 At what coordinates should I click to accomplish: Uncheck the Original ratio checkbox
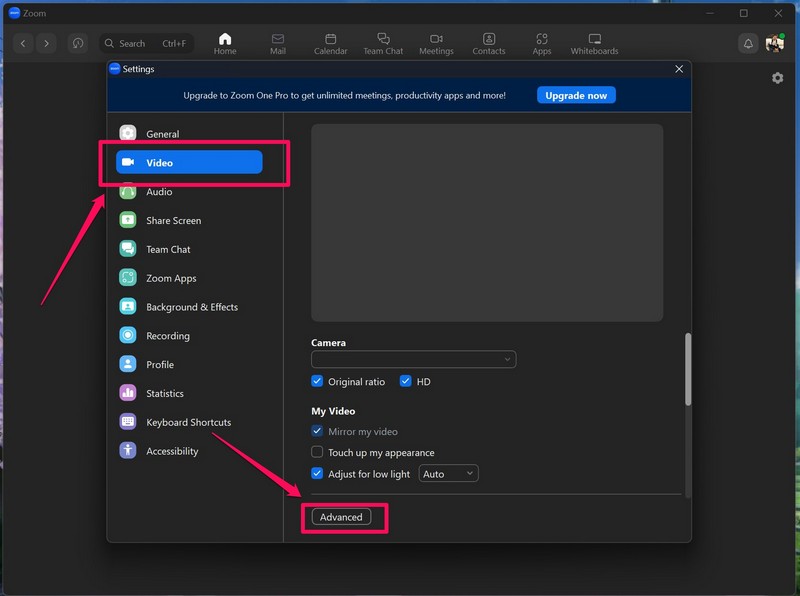[318, 382]
